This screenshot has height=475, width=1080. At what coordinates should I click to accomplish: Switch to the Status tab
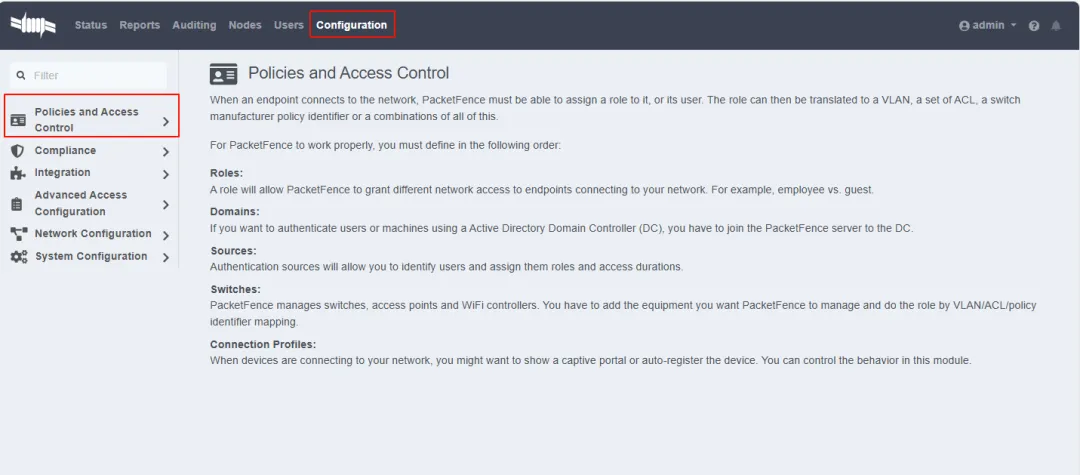[91, 25]
